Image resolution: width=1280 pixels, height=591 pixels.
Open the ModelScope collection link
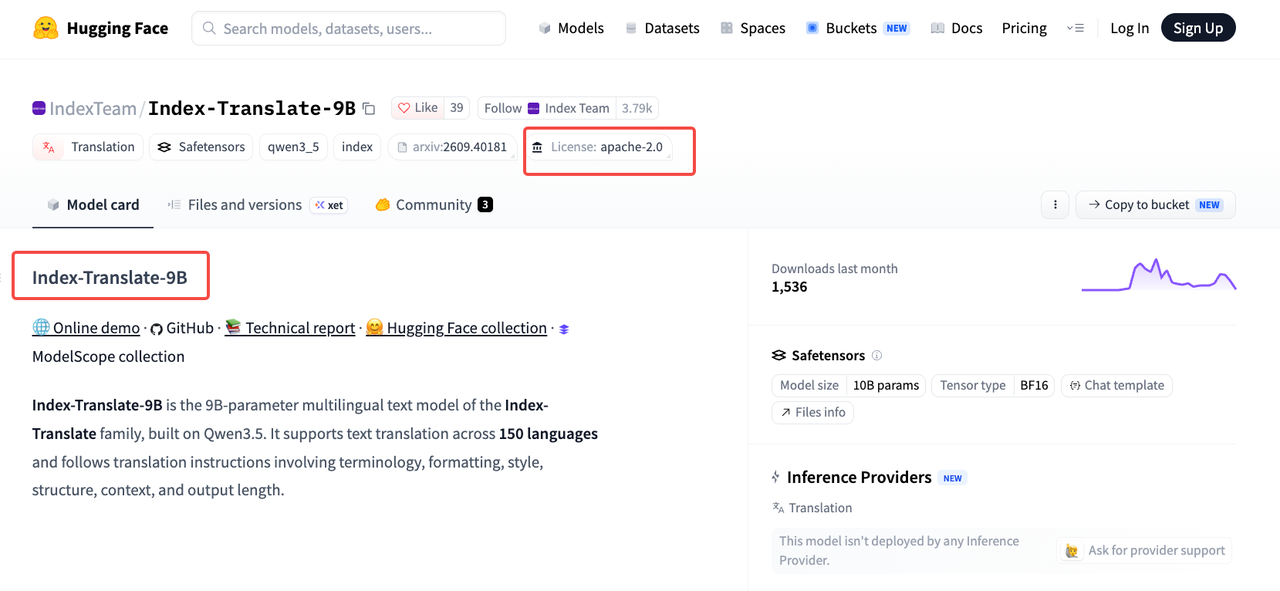coord(108,356)
